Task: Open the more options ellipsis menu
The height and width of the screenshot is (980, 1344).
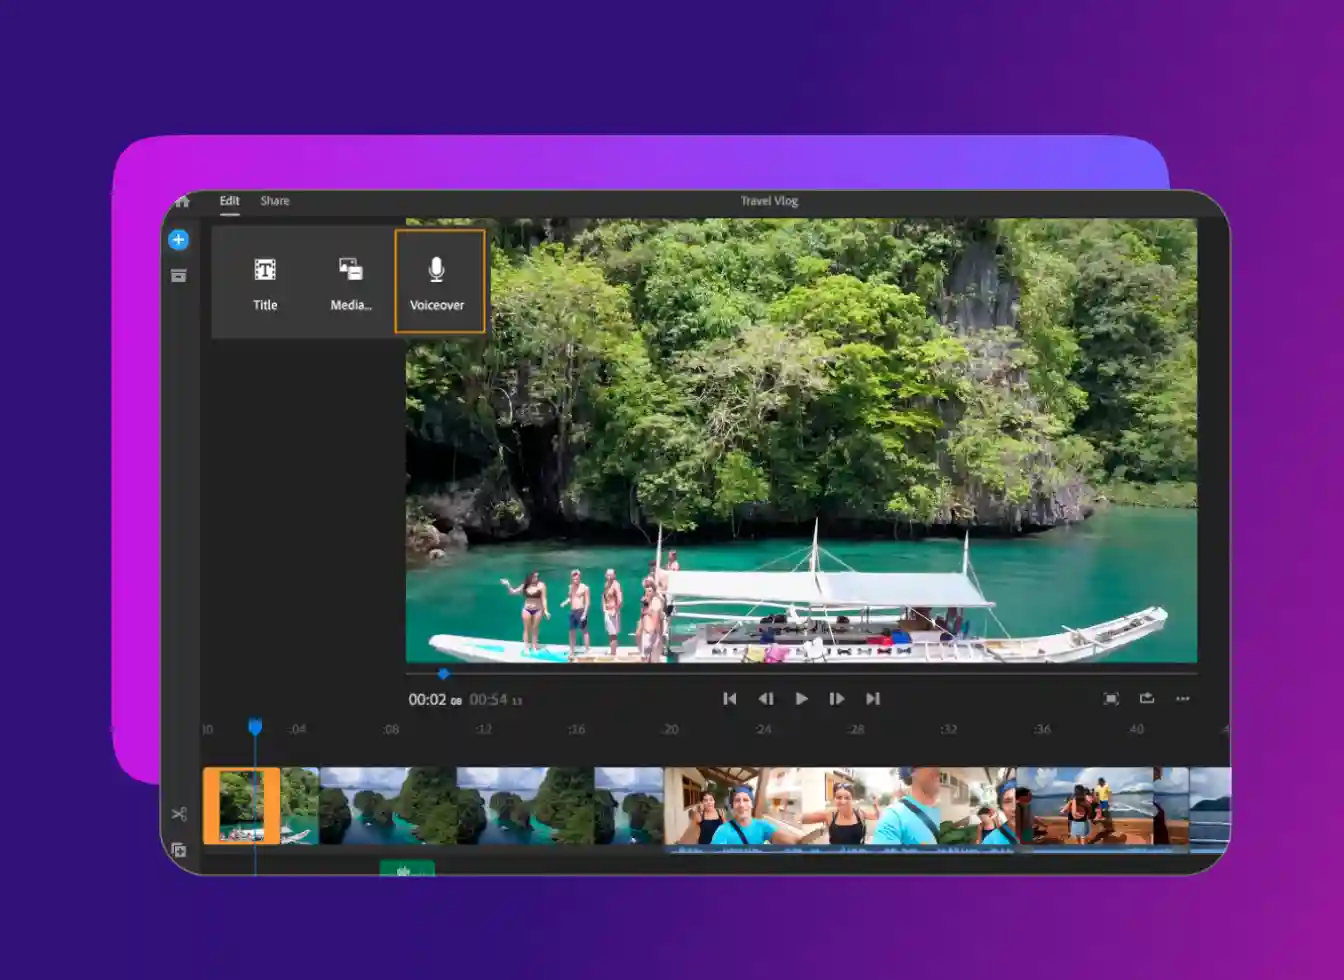Action: click(1183, 699)
